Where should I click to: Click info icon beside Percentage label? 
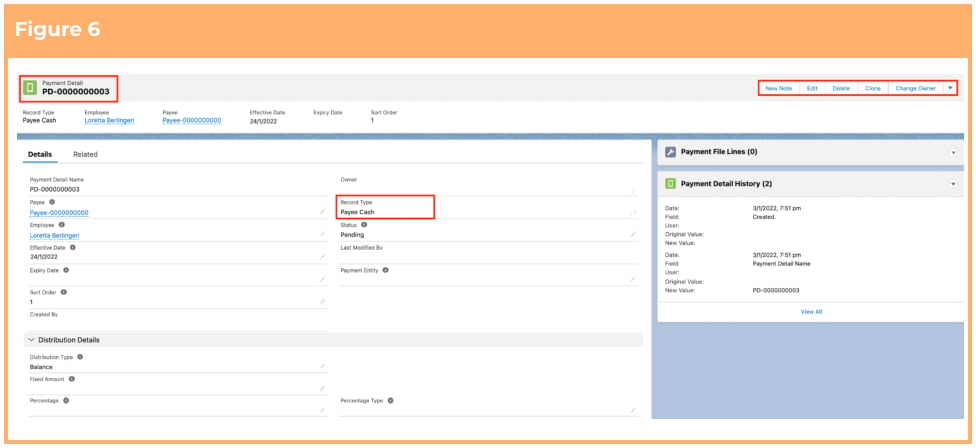pos(66,401)
